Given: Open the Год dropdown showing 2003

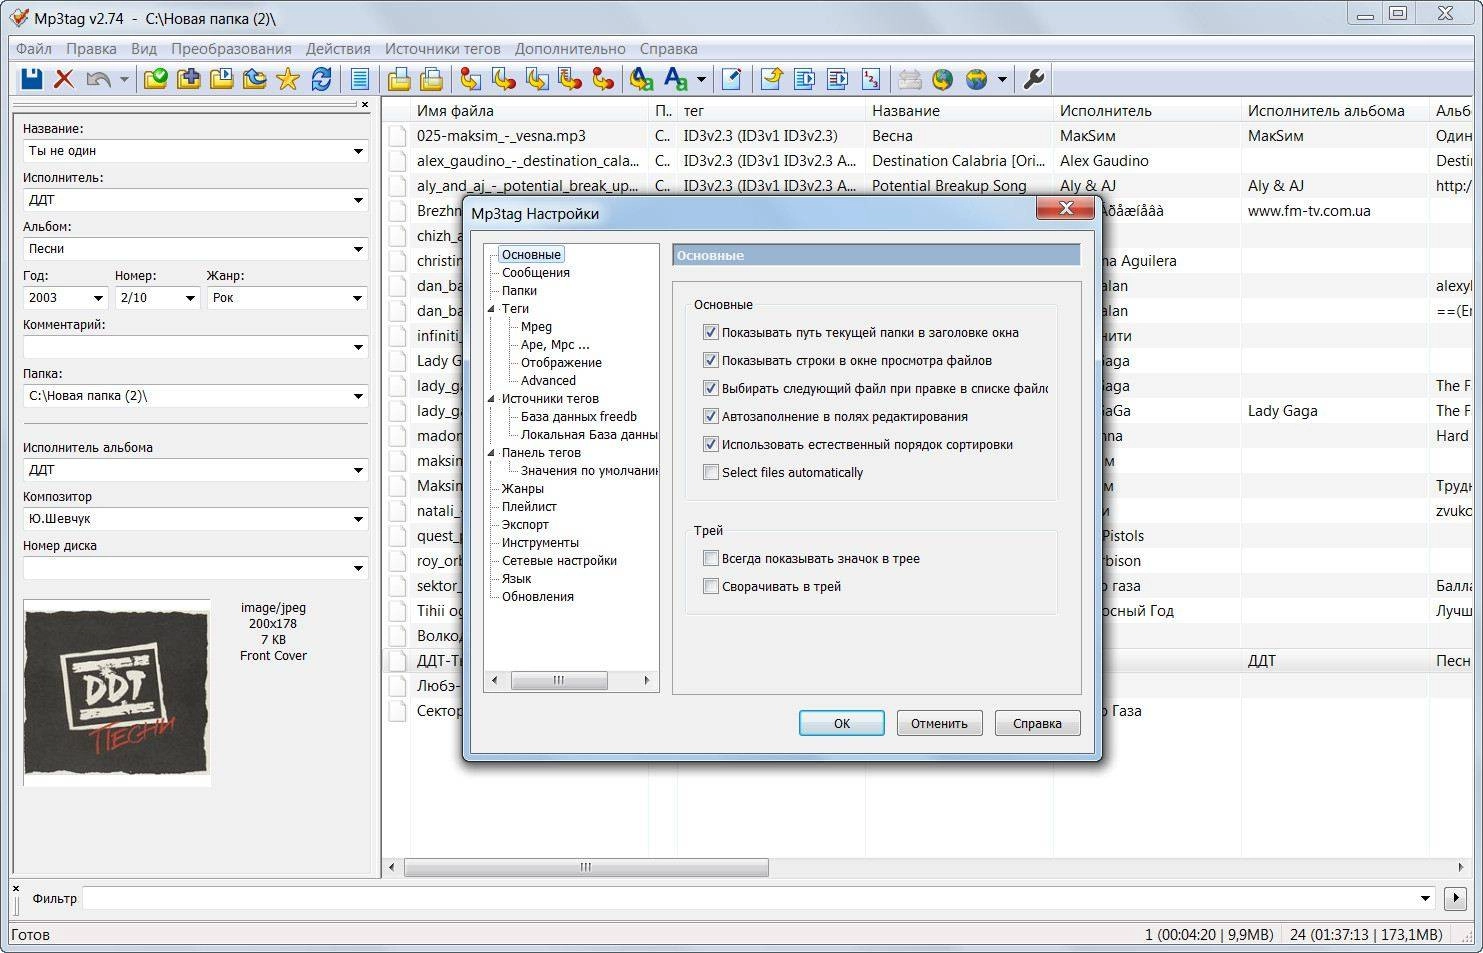Looking at the screenshot, I should click(98, 298).
